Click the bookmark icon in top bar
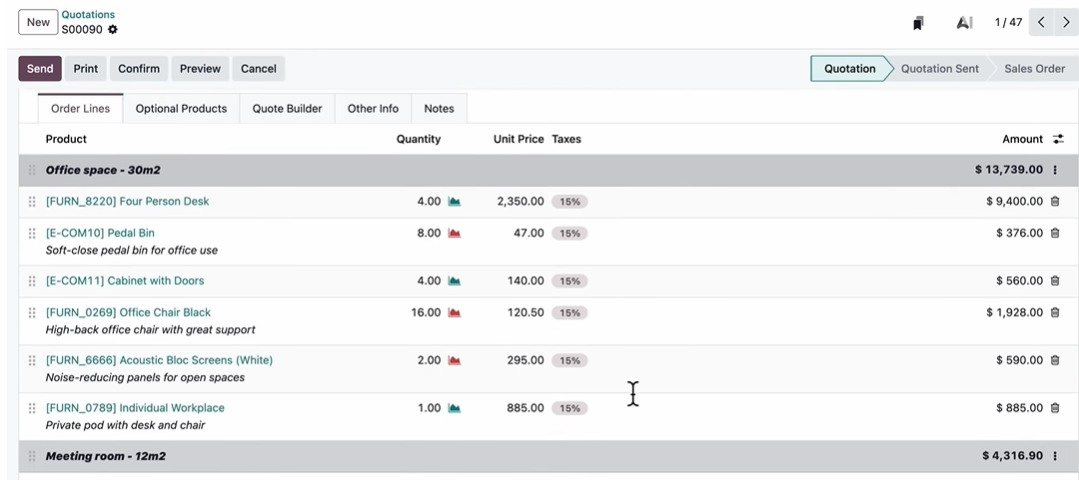 918,22
